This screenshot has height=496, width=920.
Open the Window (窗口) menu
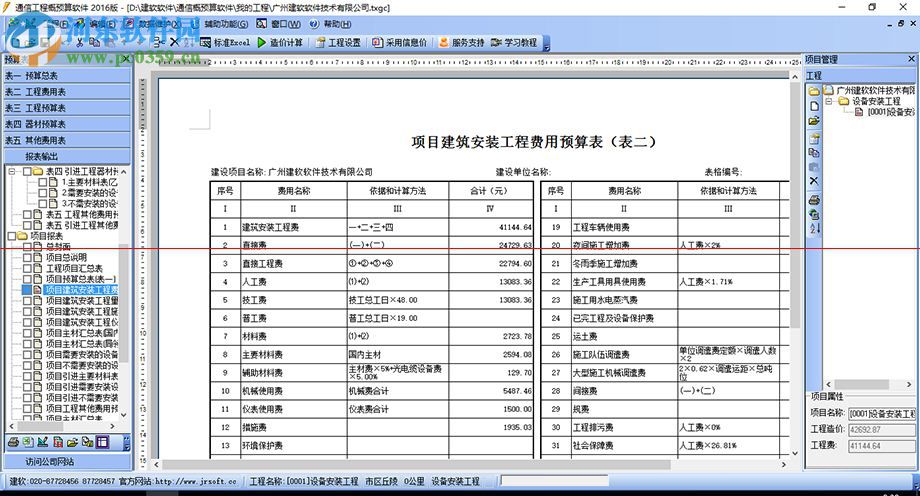tap(286, 24)
